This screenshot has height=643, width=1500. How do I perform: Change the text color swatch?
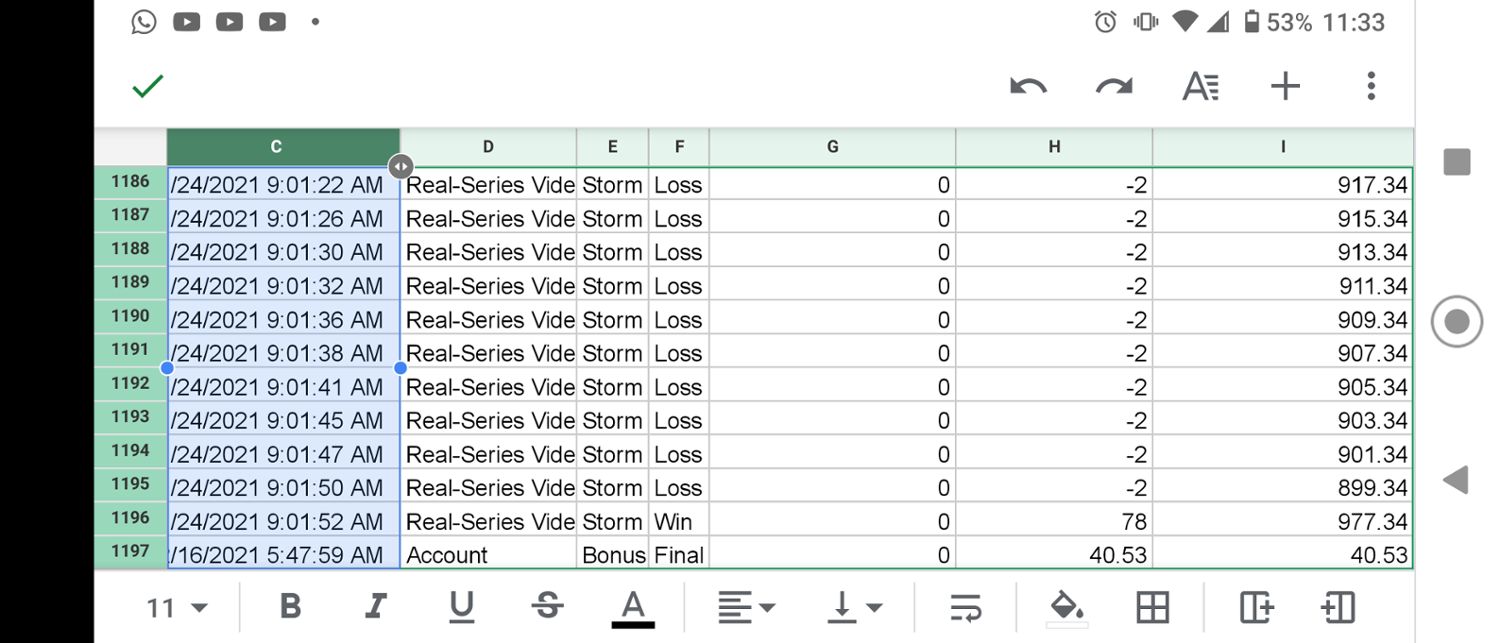pos(633,607)
